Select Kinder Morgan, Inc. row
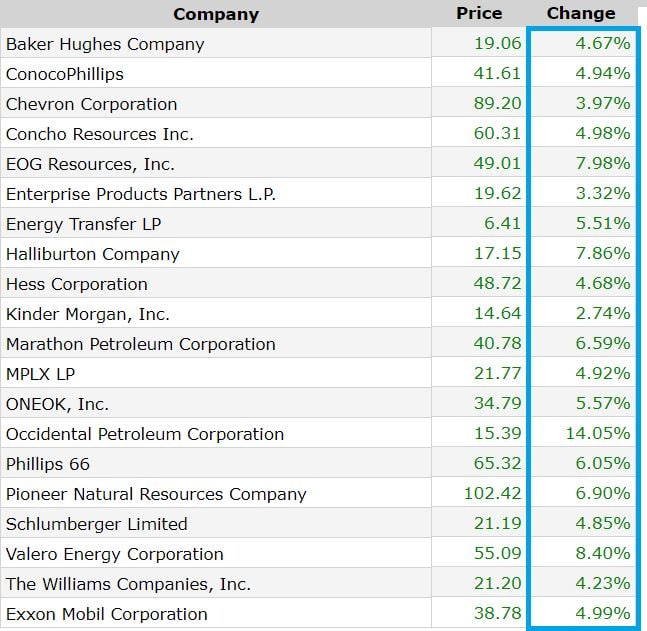Viewport: 647px width, 631px height. (88, 314)
